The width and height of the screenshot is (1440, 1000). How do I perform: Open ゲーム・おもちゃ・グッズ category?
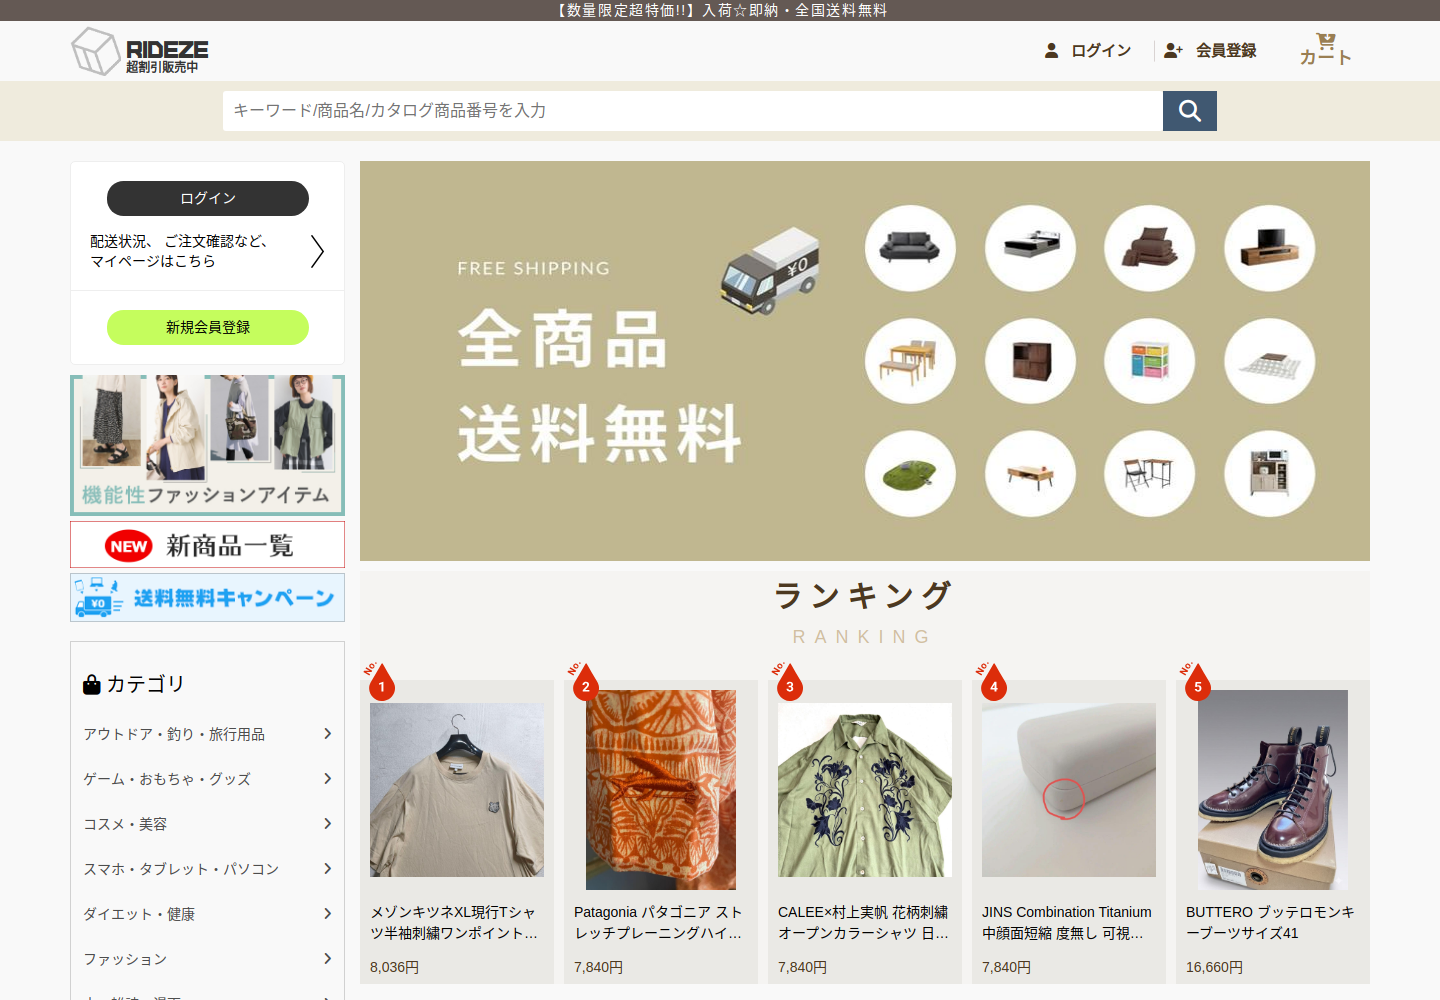point(167,779)
